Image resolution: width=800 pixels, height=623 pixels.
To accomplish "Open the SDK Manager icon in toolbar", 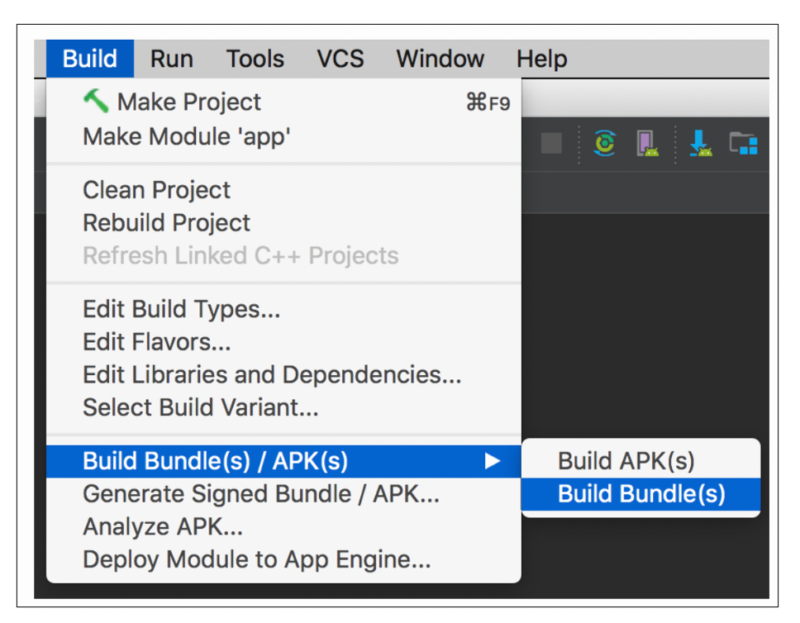I will [703, 142].
